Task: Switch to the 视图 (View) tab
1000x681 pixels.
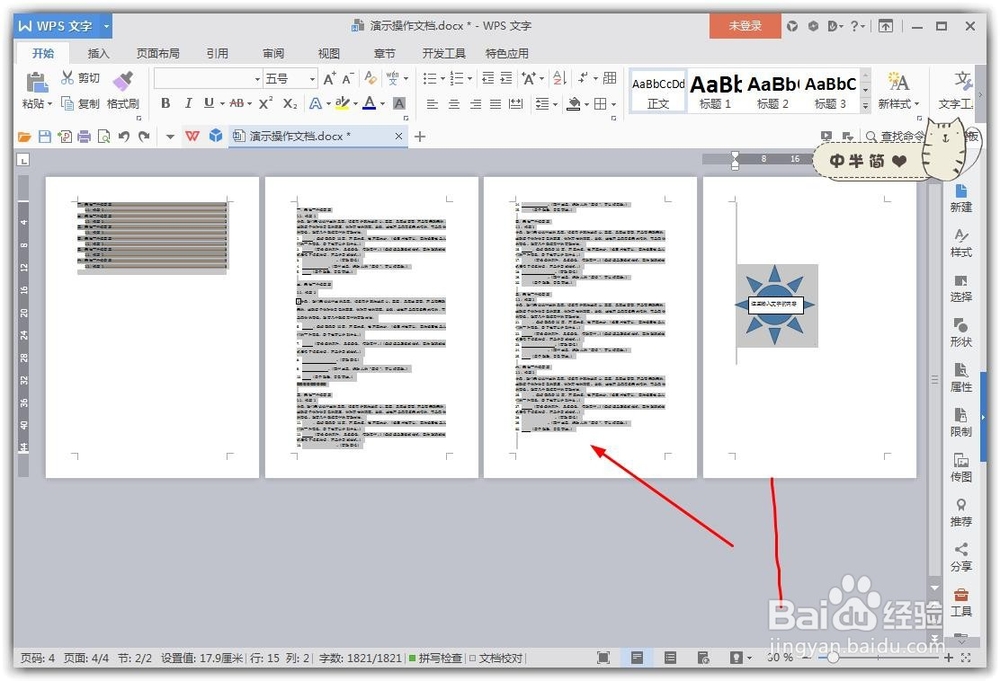Action: pyautogui.click(x=328, y=54)
